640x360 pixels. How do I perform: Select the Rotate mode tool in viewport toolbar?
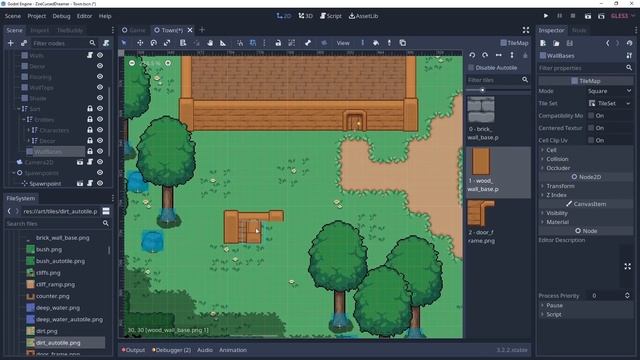pos(153,43)
